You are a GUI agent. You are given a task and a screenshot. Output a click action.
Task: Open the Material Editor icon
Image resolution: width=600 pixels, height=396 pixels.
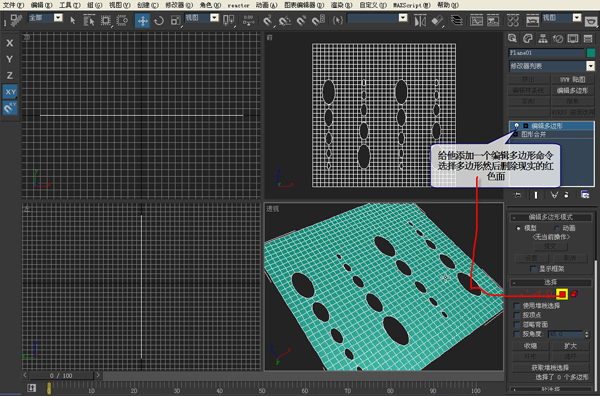tap(513, 20)
